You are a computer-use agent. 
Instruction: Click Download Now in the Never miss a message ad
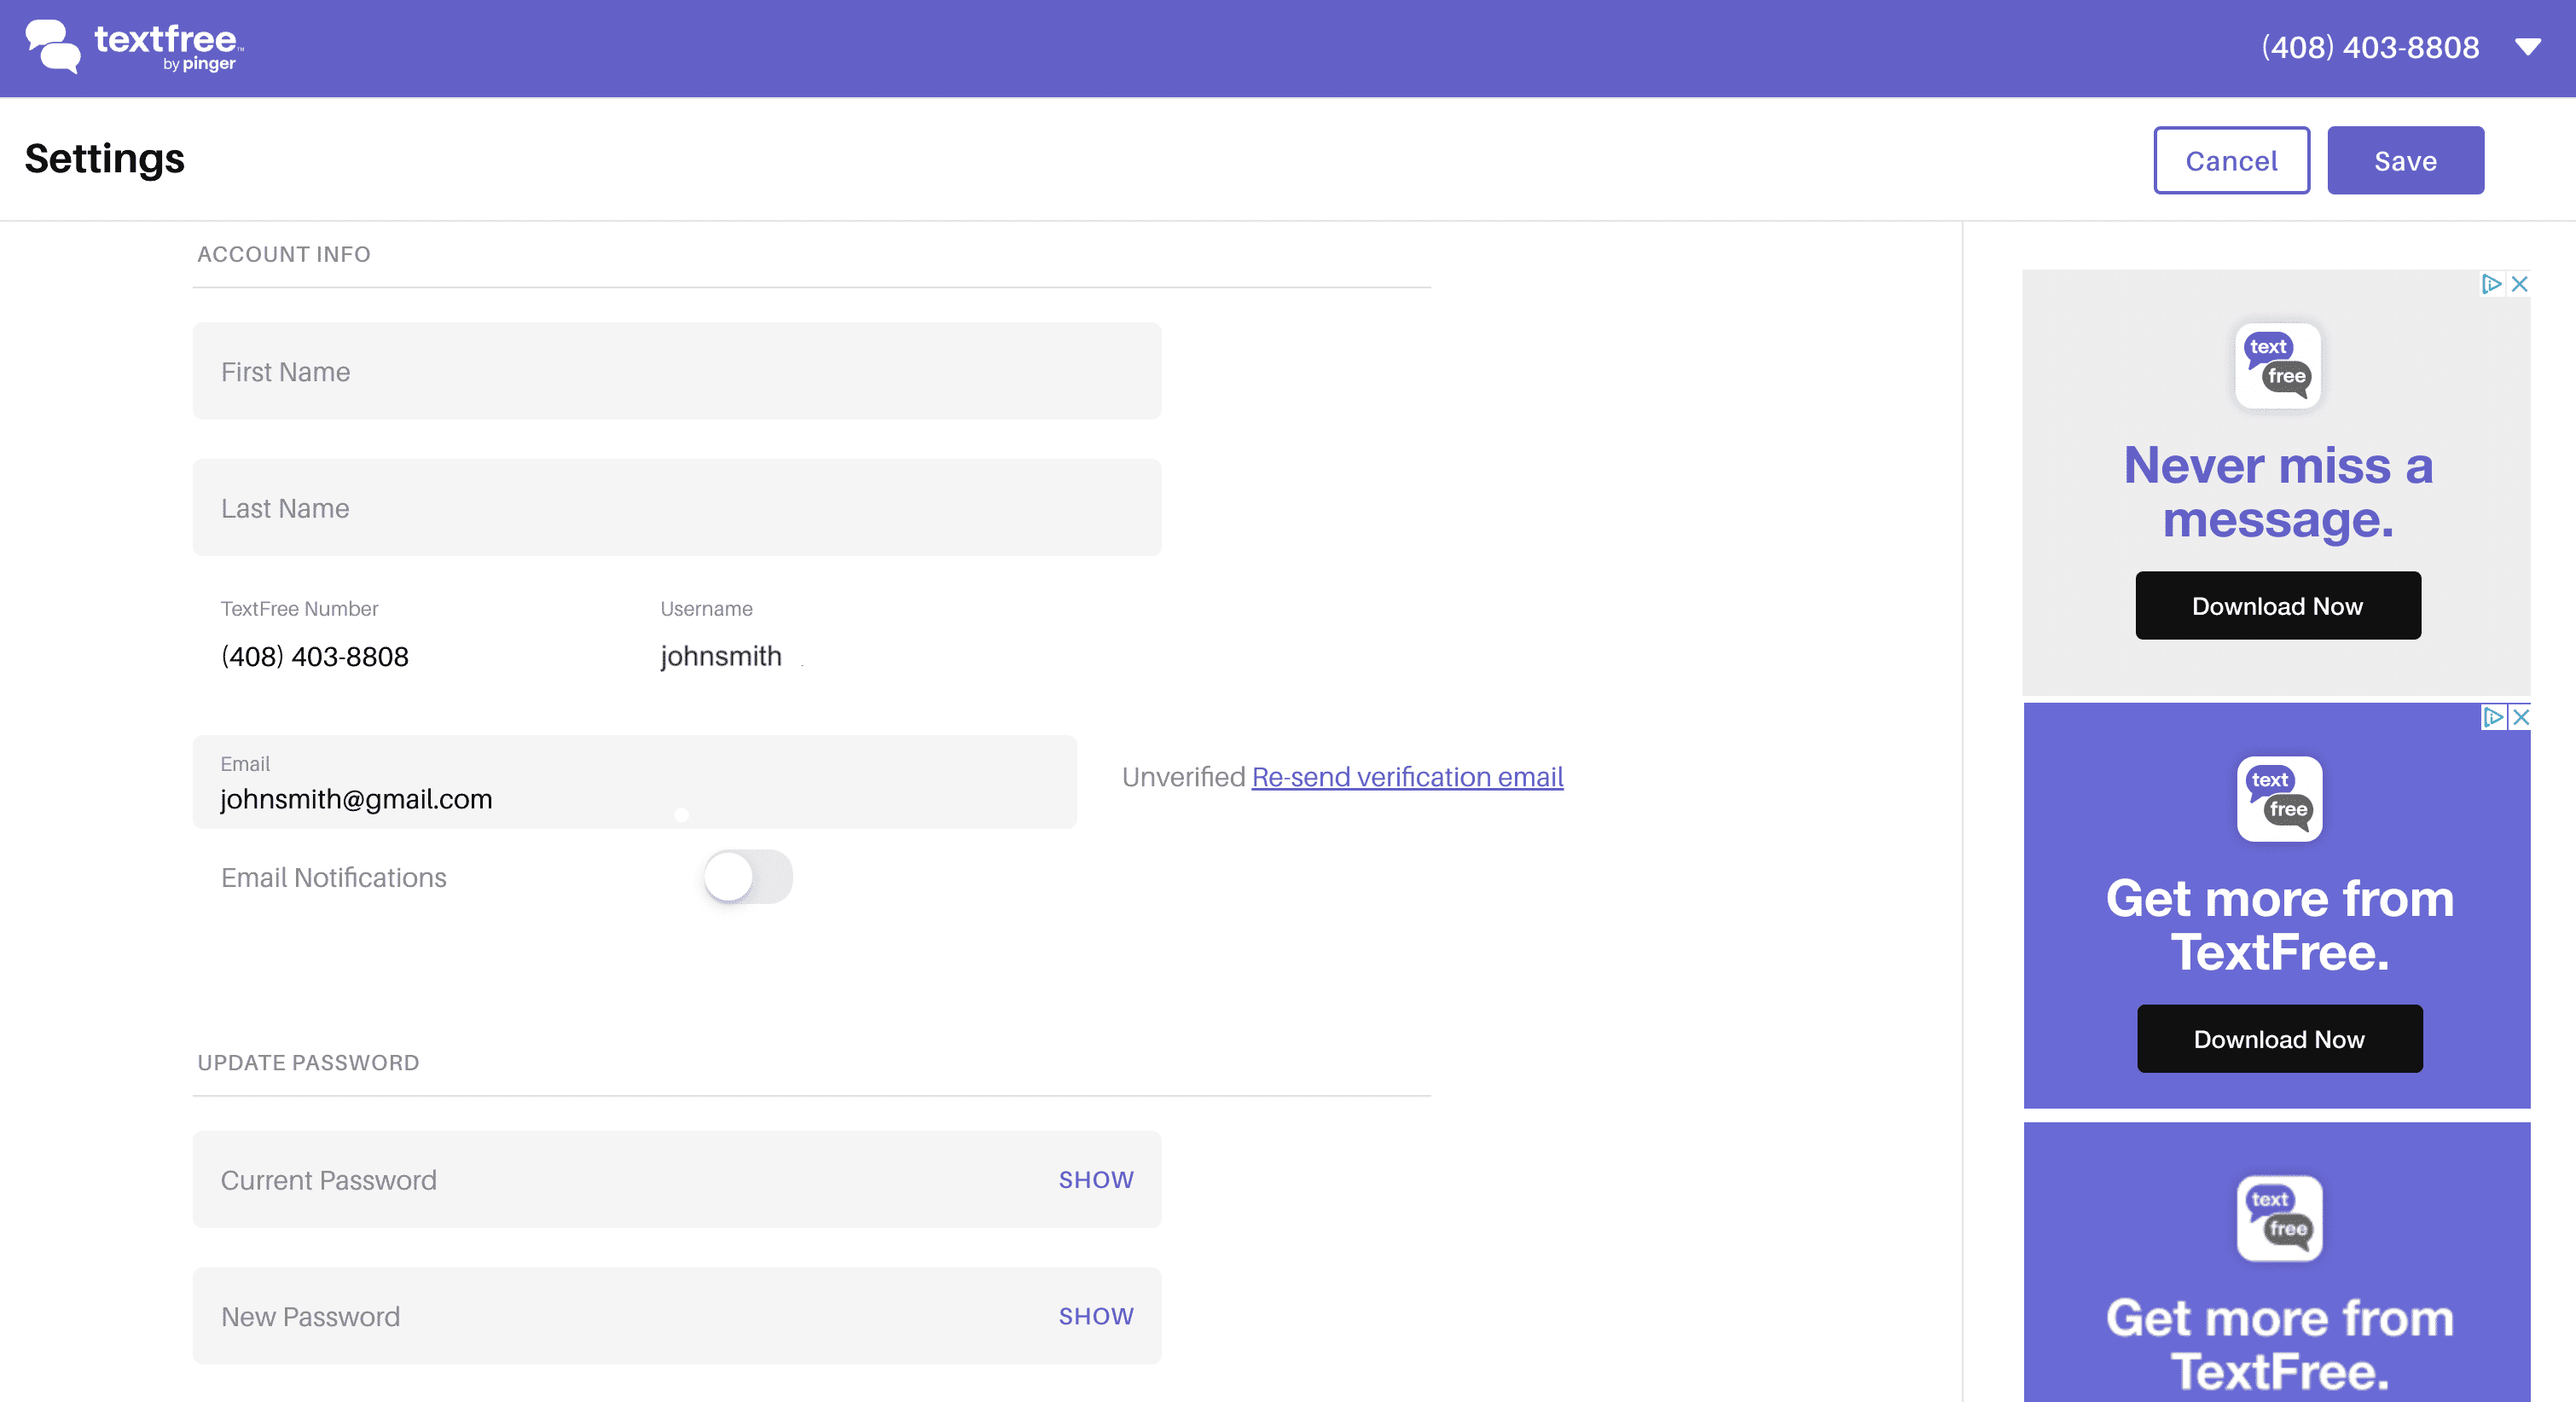[x=2277, y=605]
